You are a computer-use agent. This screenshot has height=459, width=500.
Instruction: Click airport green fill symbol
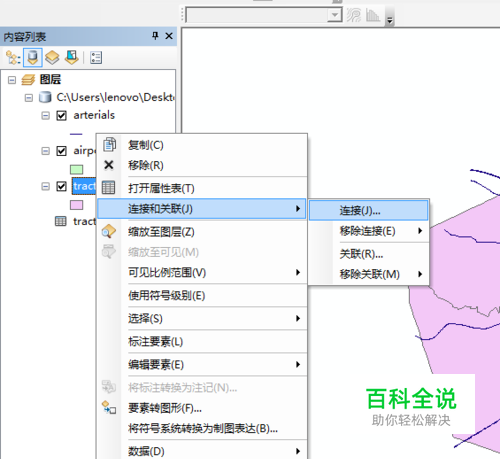coord(76,170)
